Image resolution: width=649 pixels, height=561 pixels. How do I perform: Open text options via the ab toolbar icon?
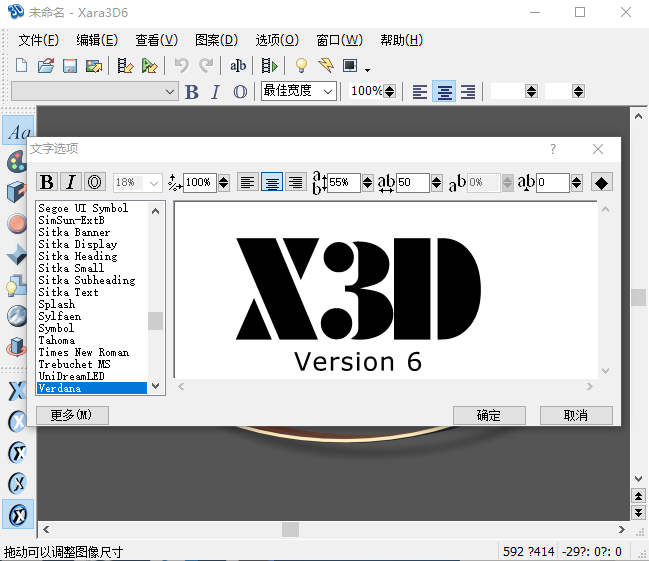[238, 65]
